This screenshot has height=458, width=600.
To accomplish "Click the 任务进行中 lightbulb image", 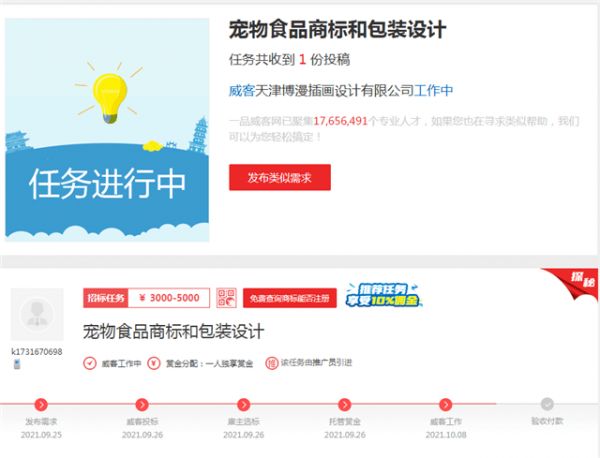I will 107,130.
